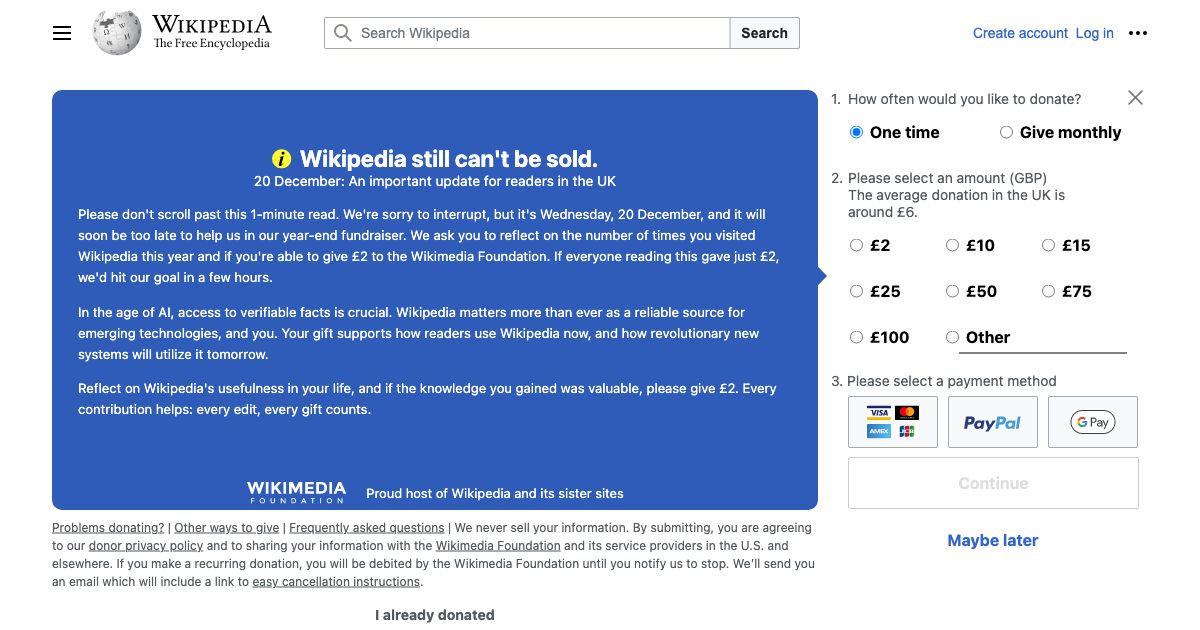Open the ellipsis more options menu
This screenshot has height=630, width=1200.
coord(1138,33)
